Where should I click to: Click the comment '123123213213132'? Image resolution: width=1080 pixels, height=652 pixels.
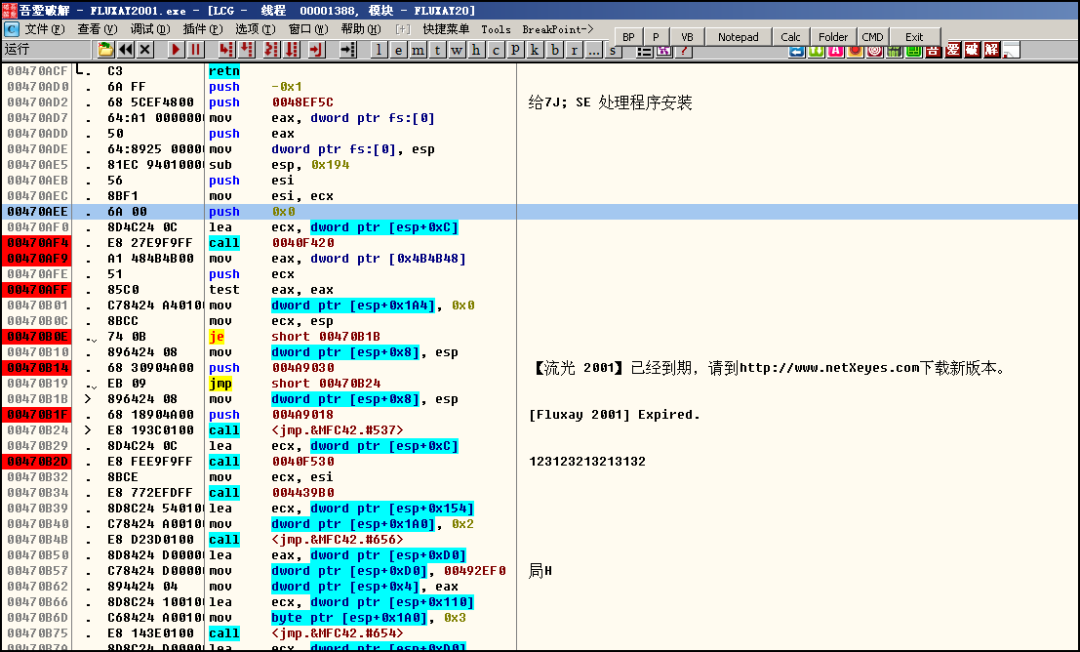pos(588,461)
